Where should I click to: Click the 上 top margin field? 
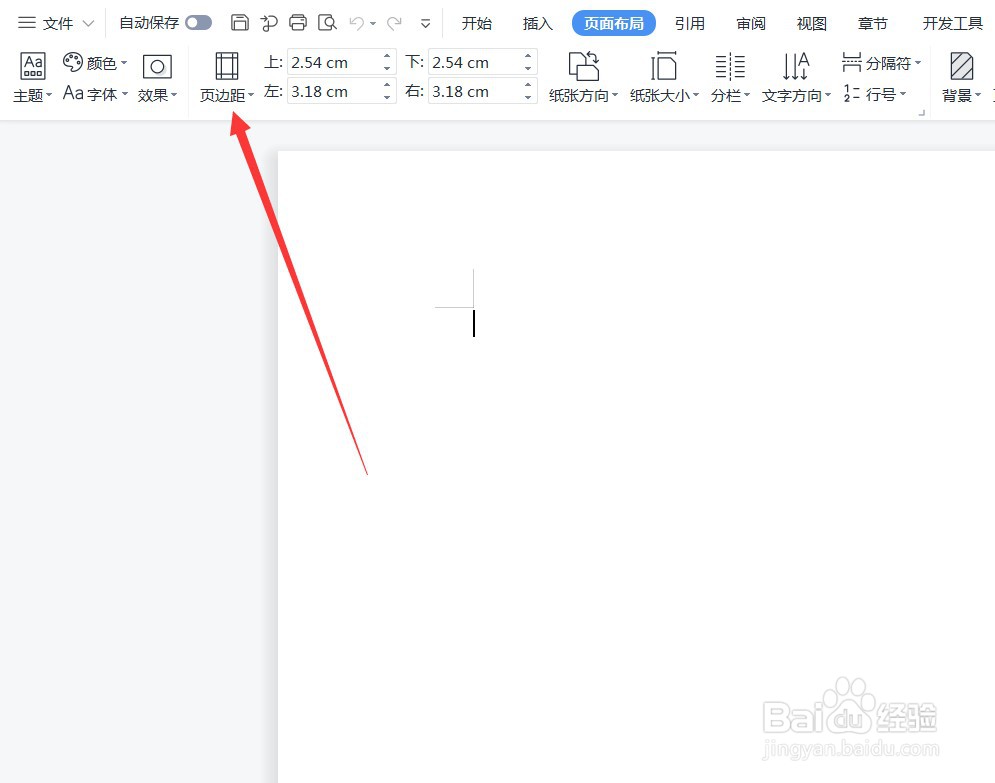pyautogui.click(x=333, y=62)
